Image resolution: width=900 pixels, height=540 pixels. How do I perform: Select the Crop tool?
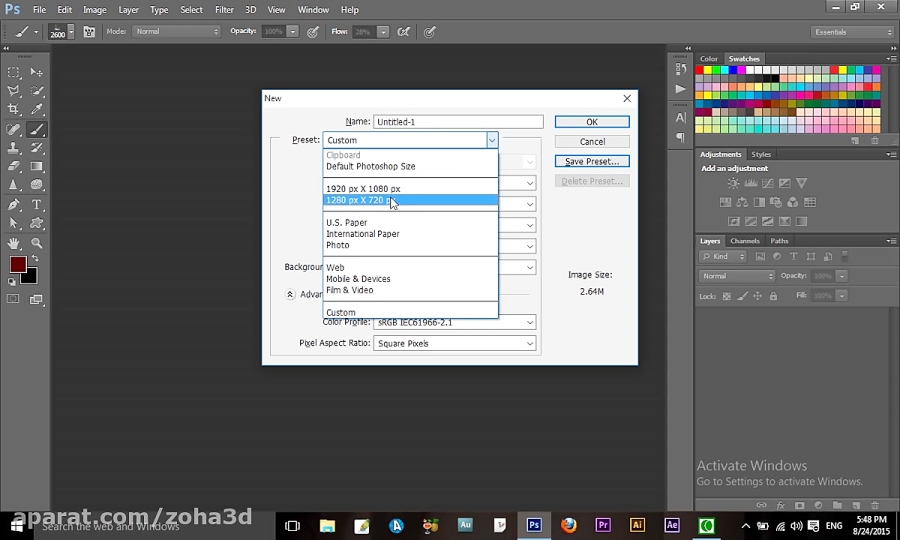tap(14, 109)
